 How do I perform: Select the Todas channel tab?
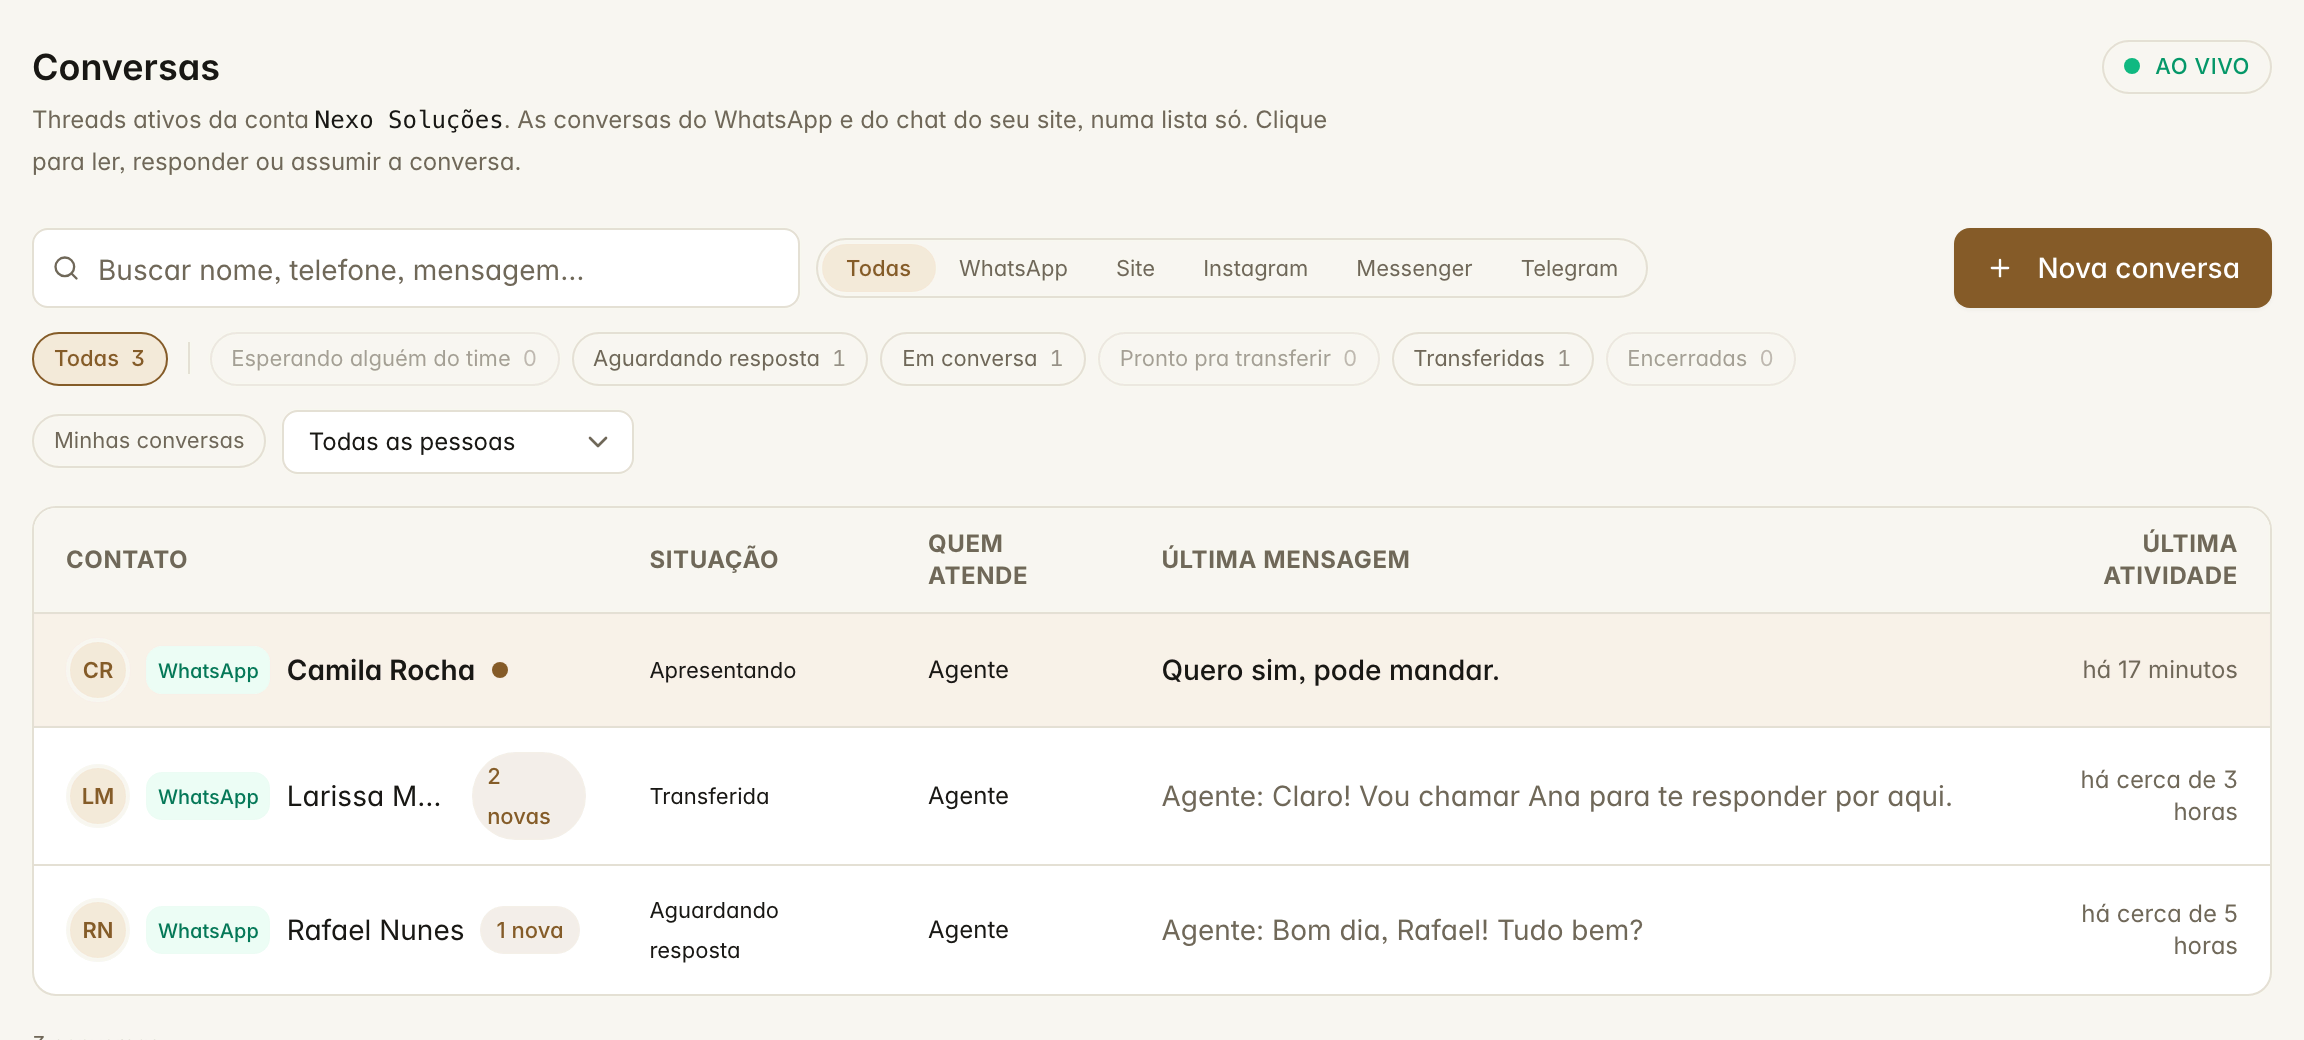pos(878,268)
